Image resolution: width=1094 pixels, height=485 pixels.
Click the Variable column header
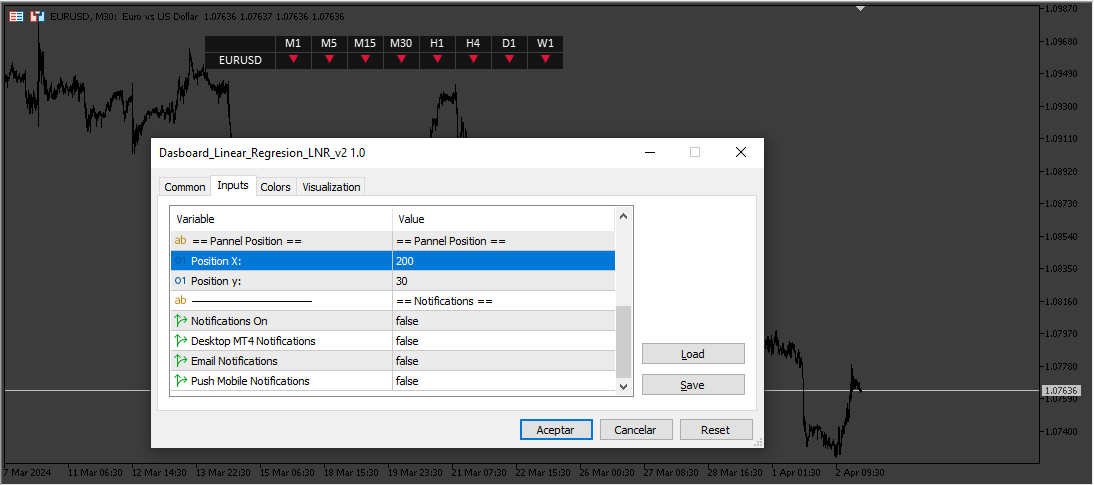[x=282, y=219]
